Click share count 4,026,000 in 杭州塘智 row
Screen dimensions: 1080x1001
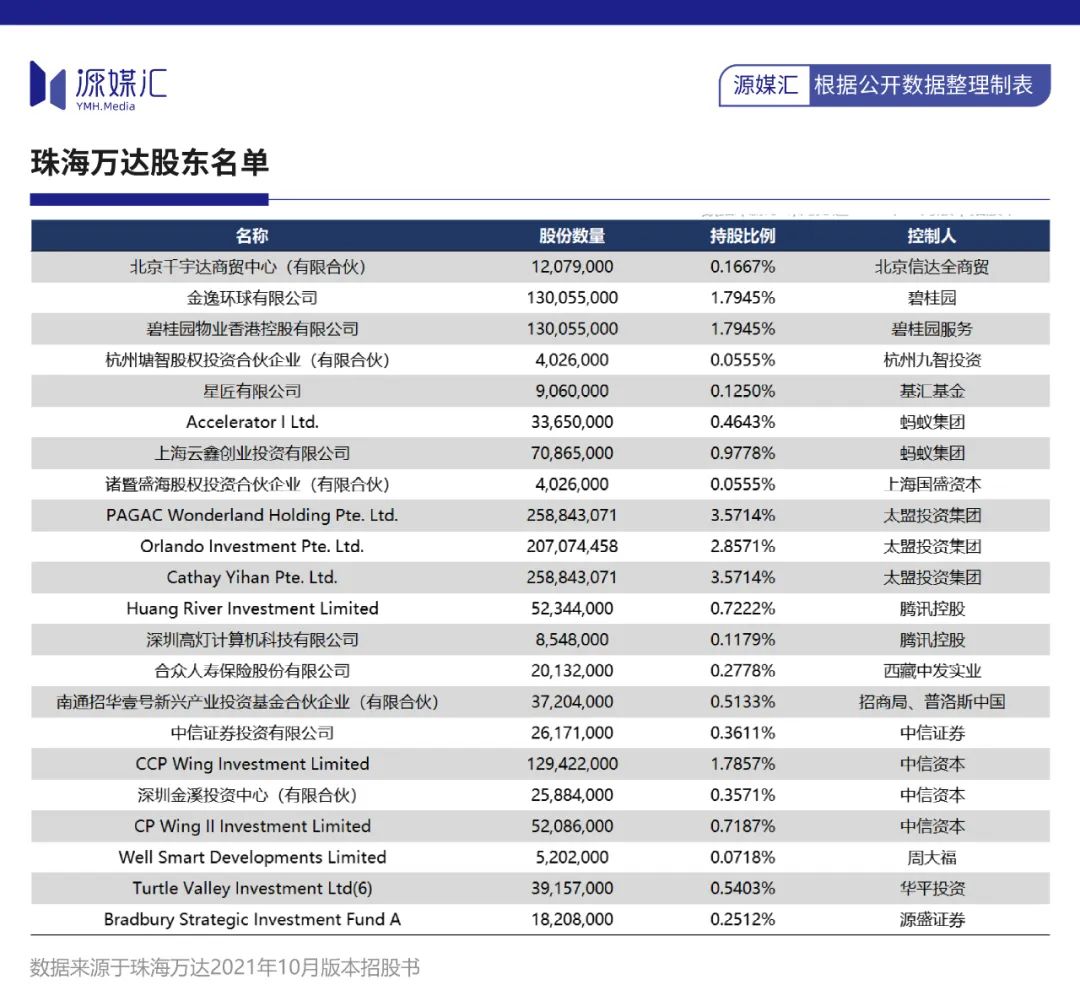tap(572, 360)
